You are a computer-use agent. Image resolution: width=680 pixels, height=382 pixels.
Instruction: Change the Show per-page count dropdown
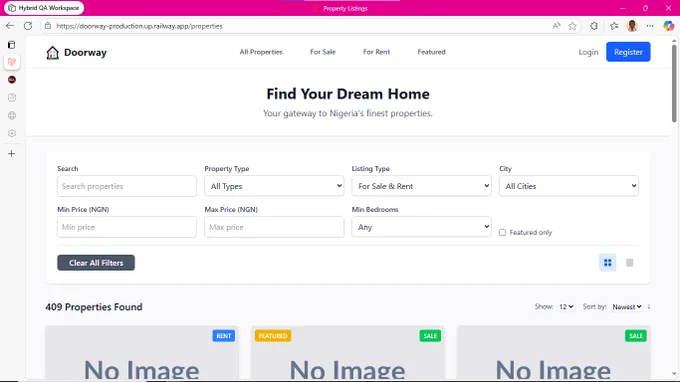tap(566, 307)
